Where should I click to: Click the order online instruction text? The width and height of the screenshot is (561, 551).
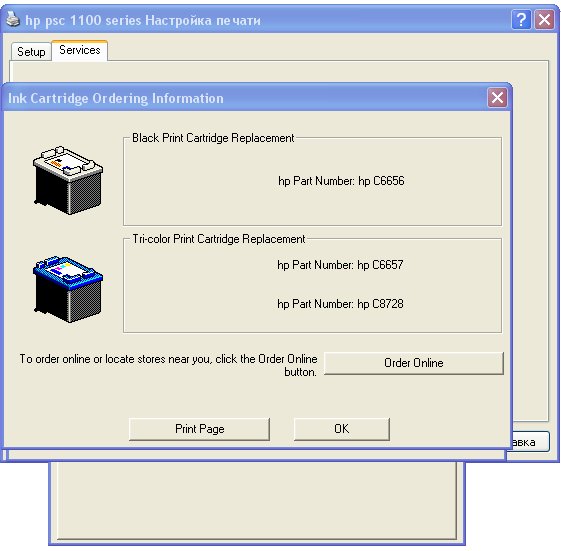pyautogui.click(x=168, y=365)
